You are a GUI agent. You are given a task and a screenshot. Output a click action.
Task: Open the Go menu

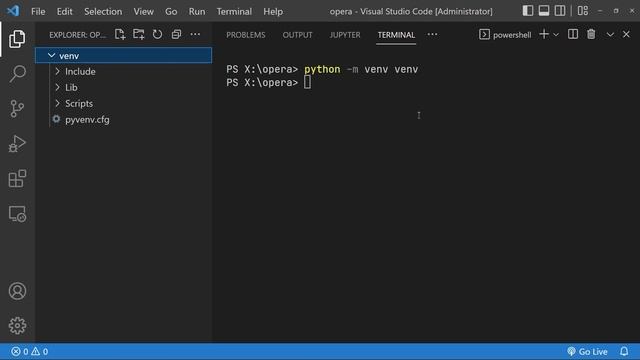click(x=171, y=11)
